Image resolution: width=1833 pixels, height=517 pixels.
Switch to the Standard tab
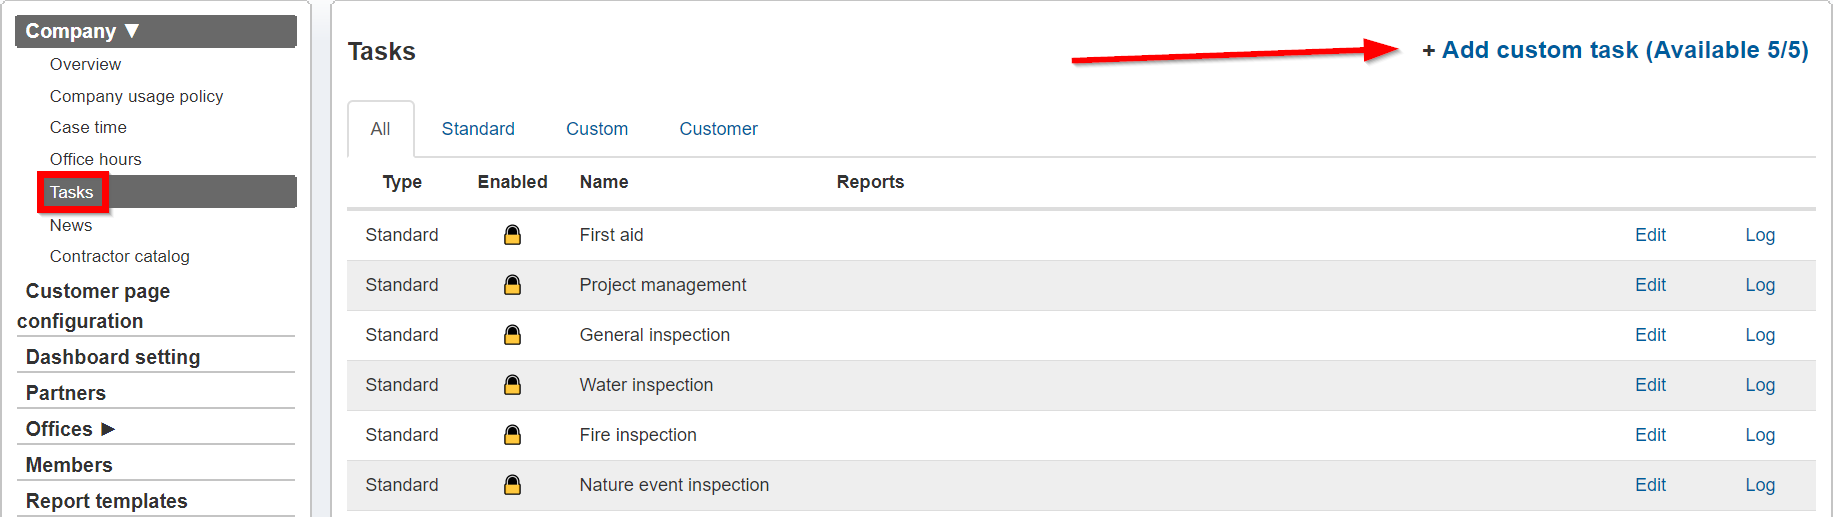tap(478, 129)
